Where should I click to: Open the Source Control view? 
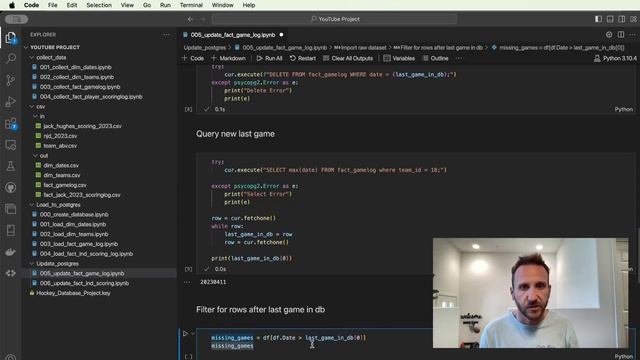(x=11, y=80)
